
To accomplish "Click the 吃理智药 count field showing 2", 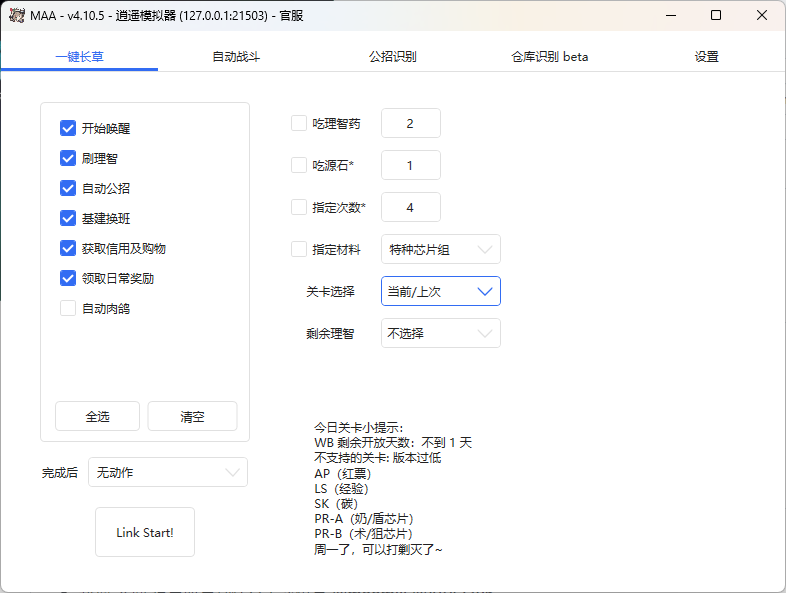I will [x=411, y=123].
